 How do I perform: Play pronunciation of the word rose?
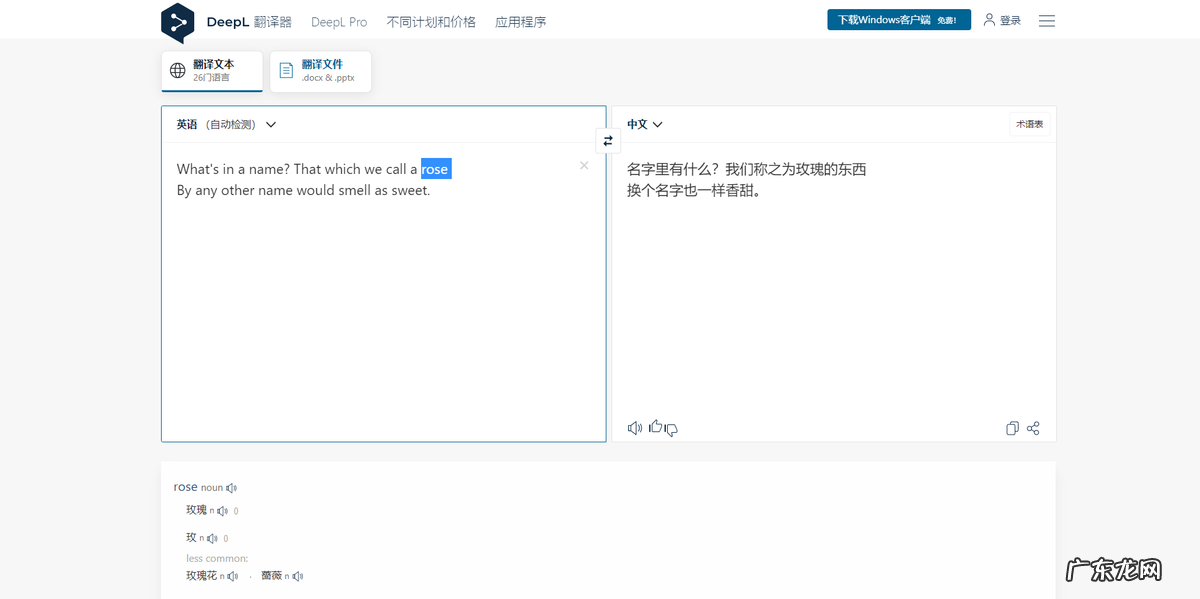pyautogui.click(x=231, y=487)
